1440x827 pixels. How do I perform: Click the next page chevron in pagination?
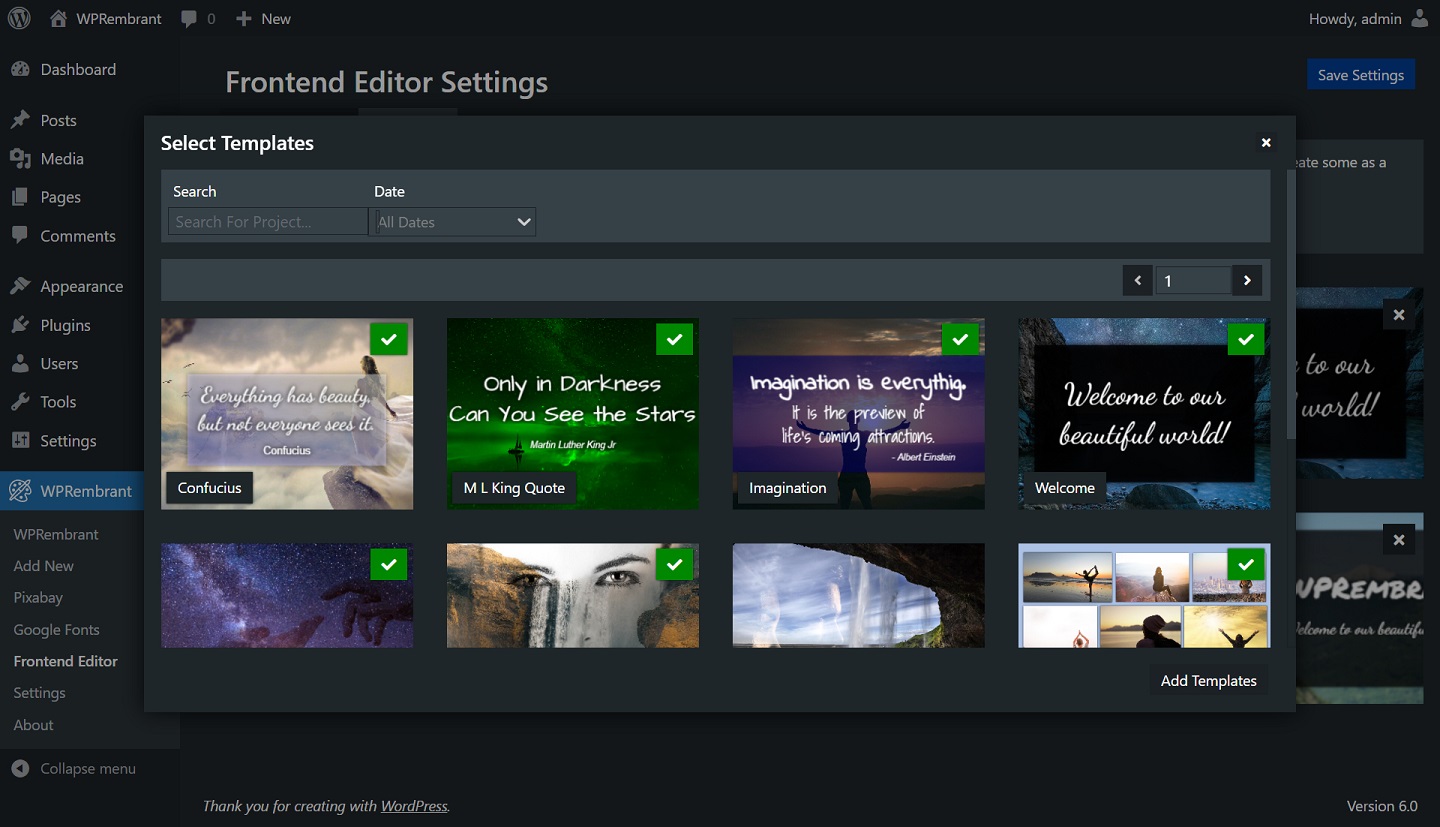[1246, 280]
